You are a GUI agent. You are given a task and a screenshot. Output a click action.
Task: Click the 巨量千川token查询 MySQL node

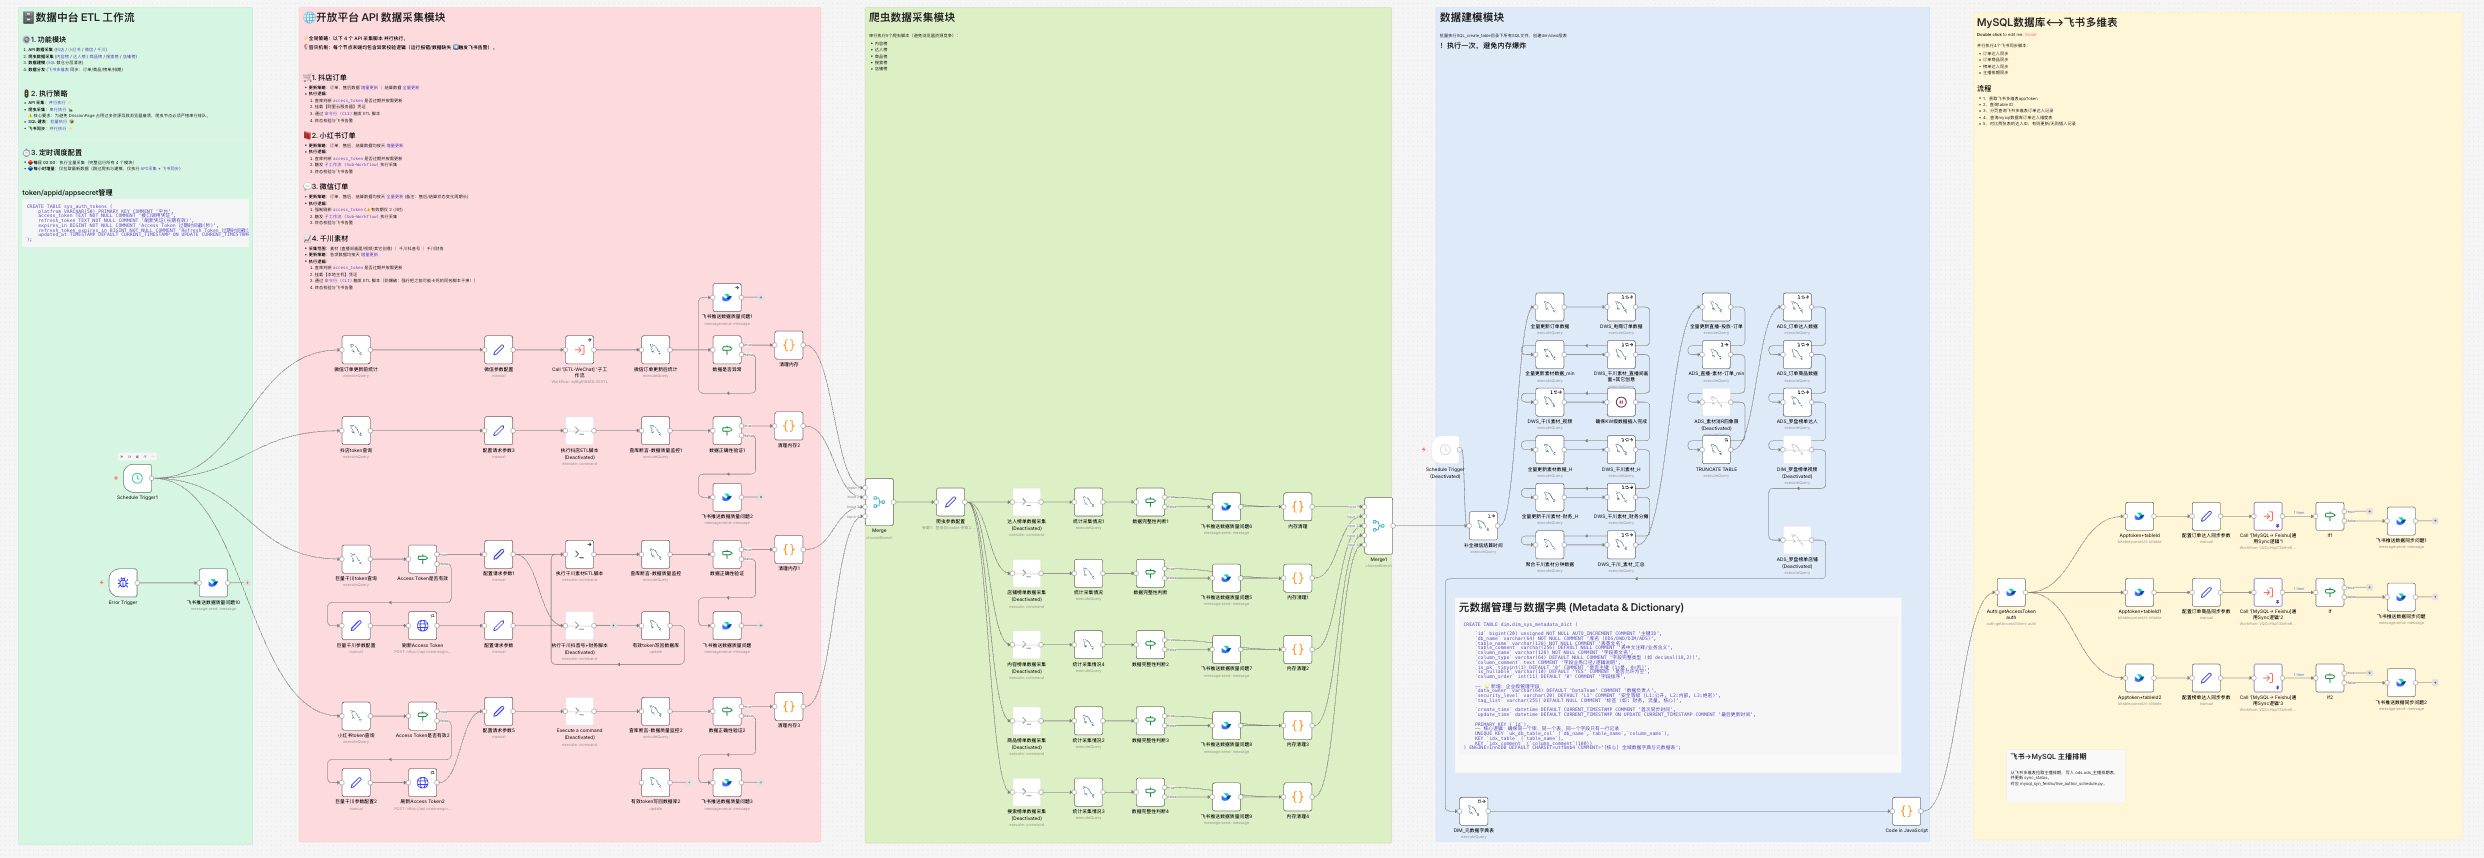click(x=356, y=559)
